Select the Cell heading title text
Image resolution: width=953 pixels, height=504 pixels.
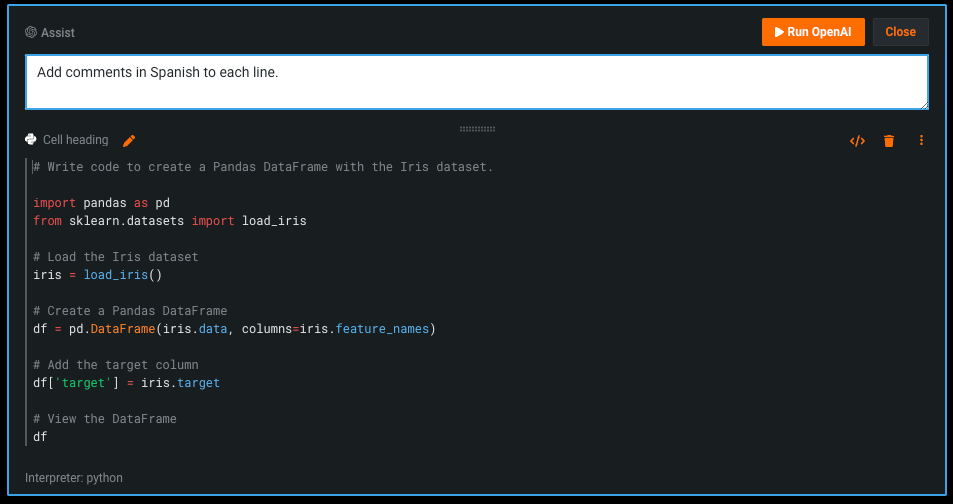coord(75,140)
